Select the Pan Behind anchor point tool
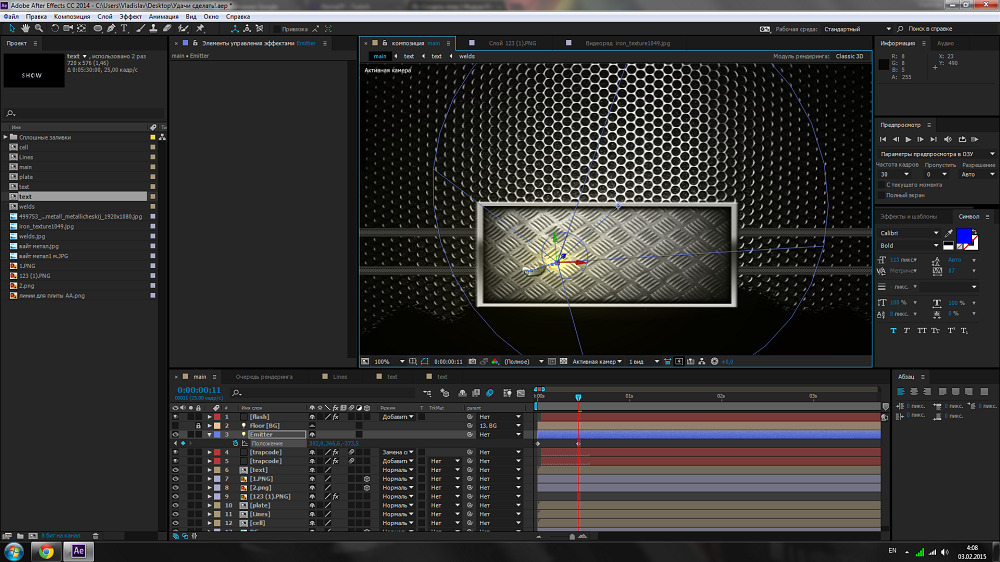This screenshot has width=1000, height=562. (82, 29)
